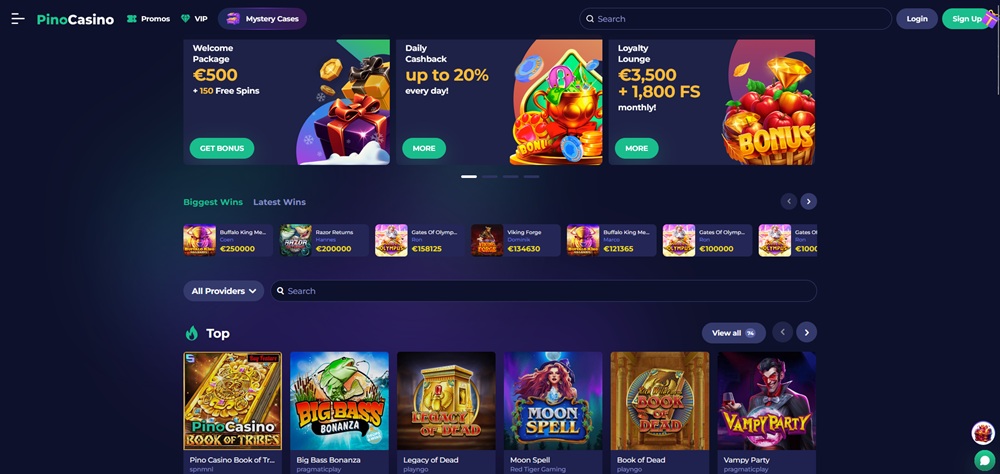Screen dimensions: 1000x474
Task: Open the Promos menu item
Action: [x=148, y=19]
